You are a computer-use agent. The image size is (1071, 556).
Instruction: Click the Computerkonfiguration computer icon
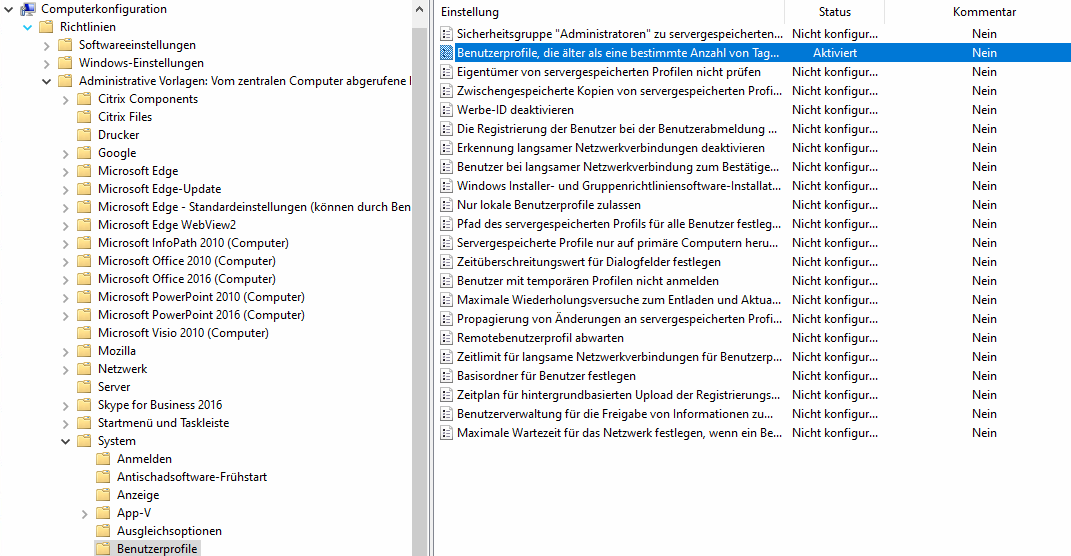(28, 9)
